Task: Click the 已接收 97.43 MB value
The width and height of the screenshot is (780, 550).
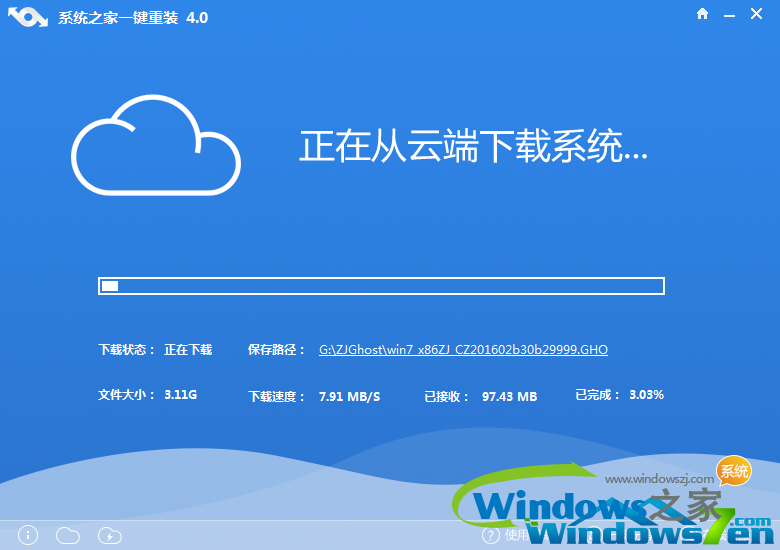Action: (x=509, y=397)
